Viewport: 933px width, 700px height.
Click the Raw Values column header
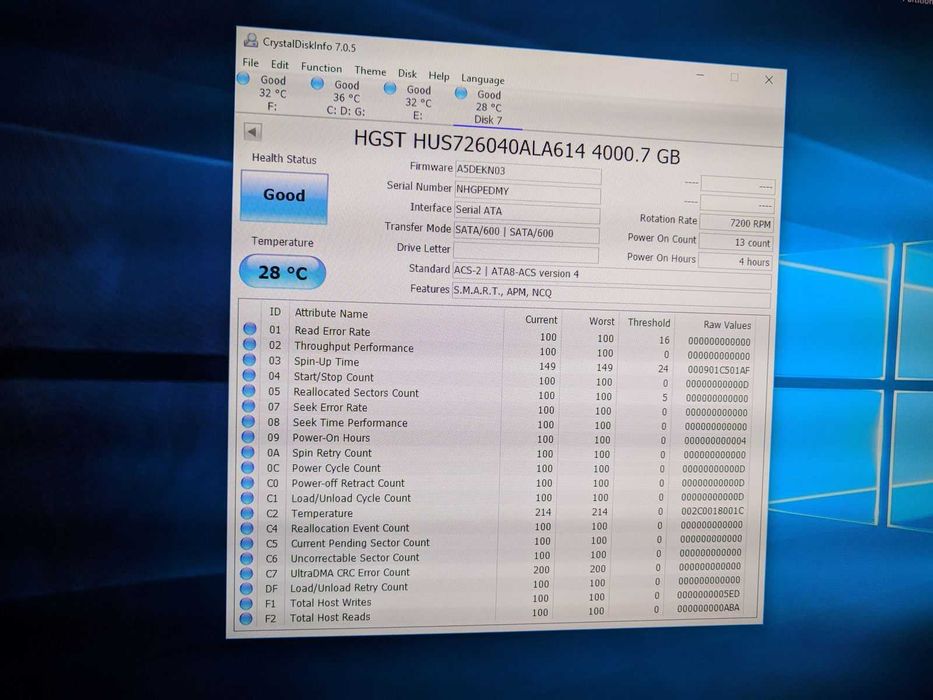click(x=727, y=325)
